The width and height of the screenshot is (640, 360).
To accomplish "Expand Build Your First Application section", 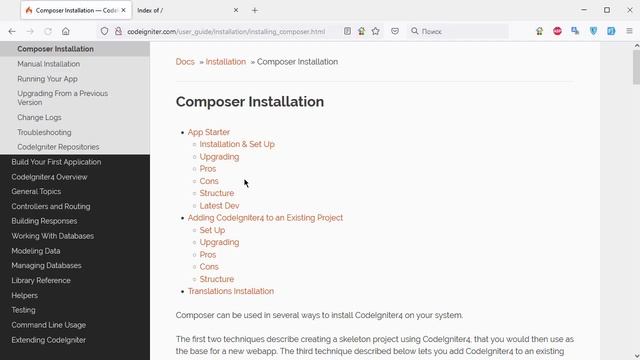I will (56, 162).
